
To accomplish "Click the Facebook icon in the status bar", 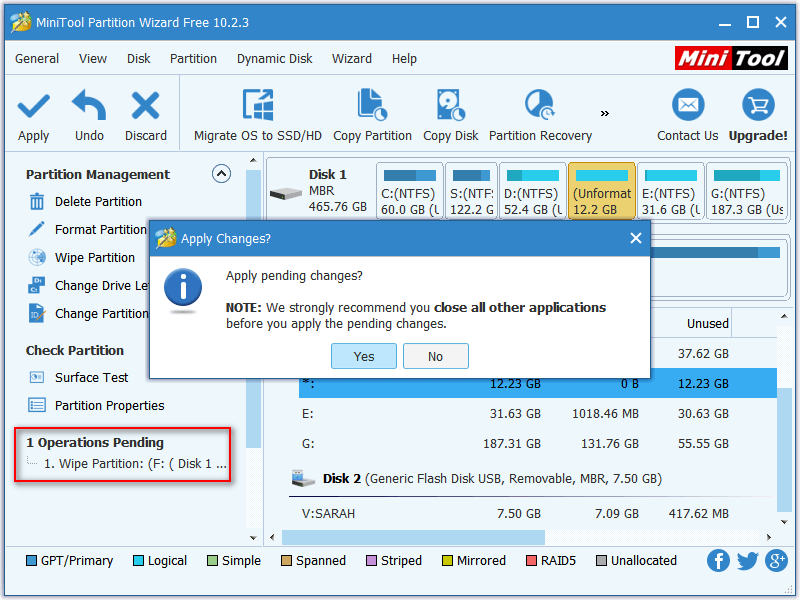I will [718, 561].
